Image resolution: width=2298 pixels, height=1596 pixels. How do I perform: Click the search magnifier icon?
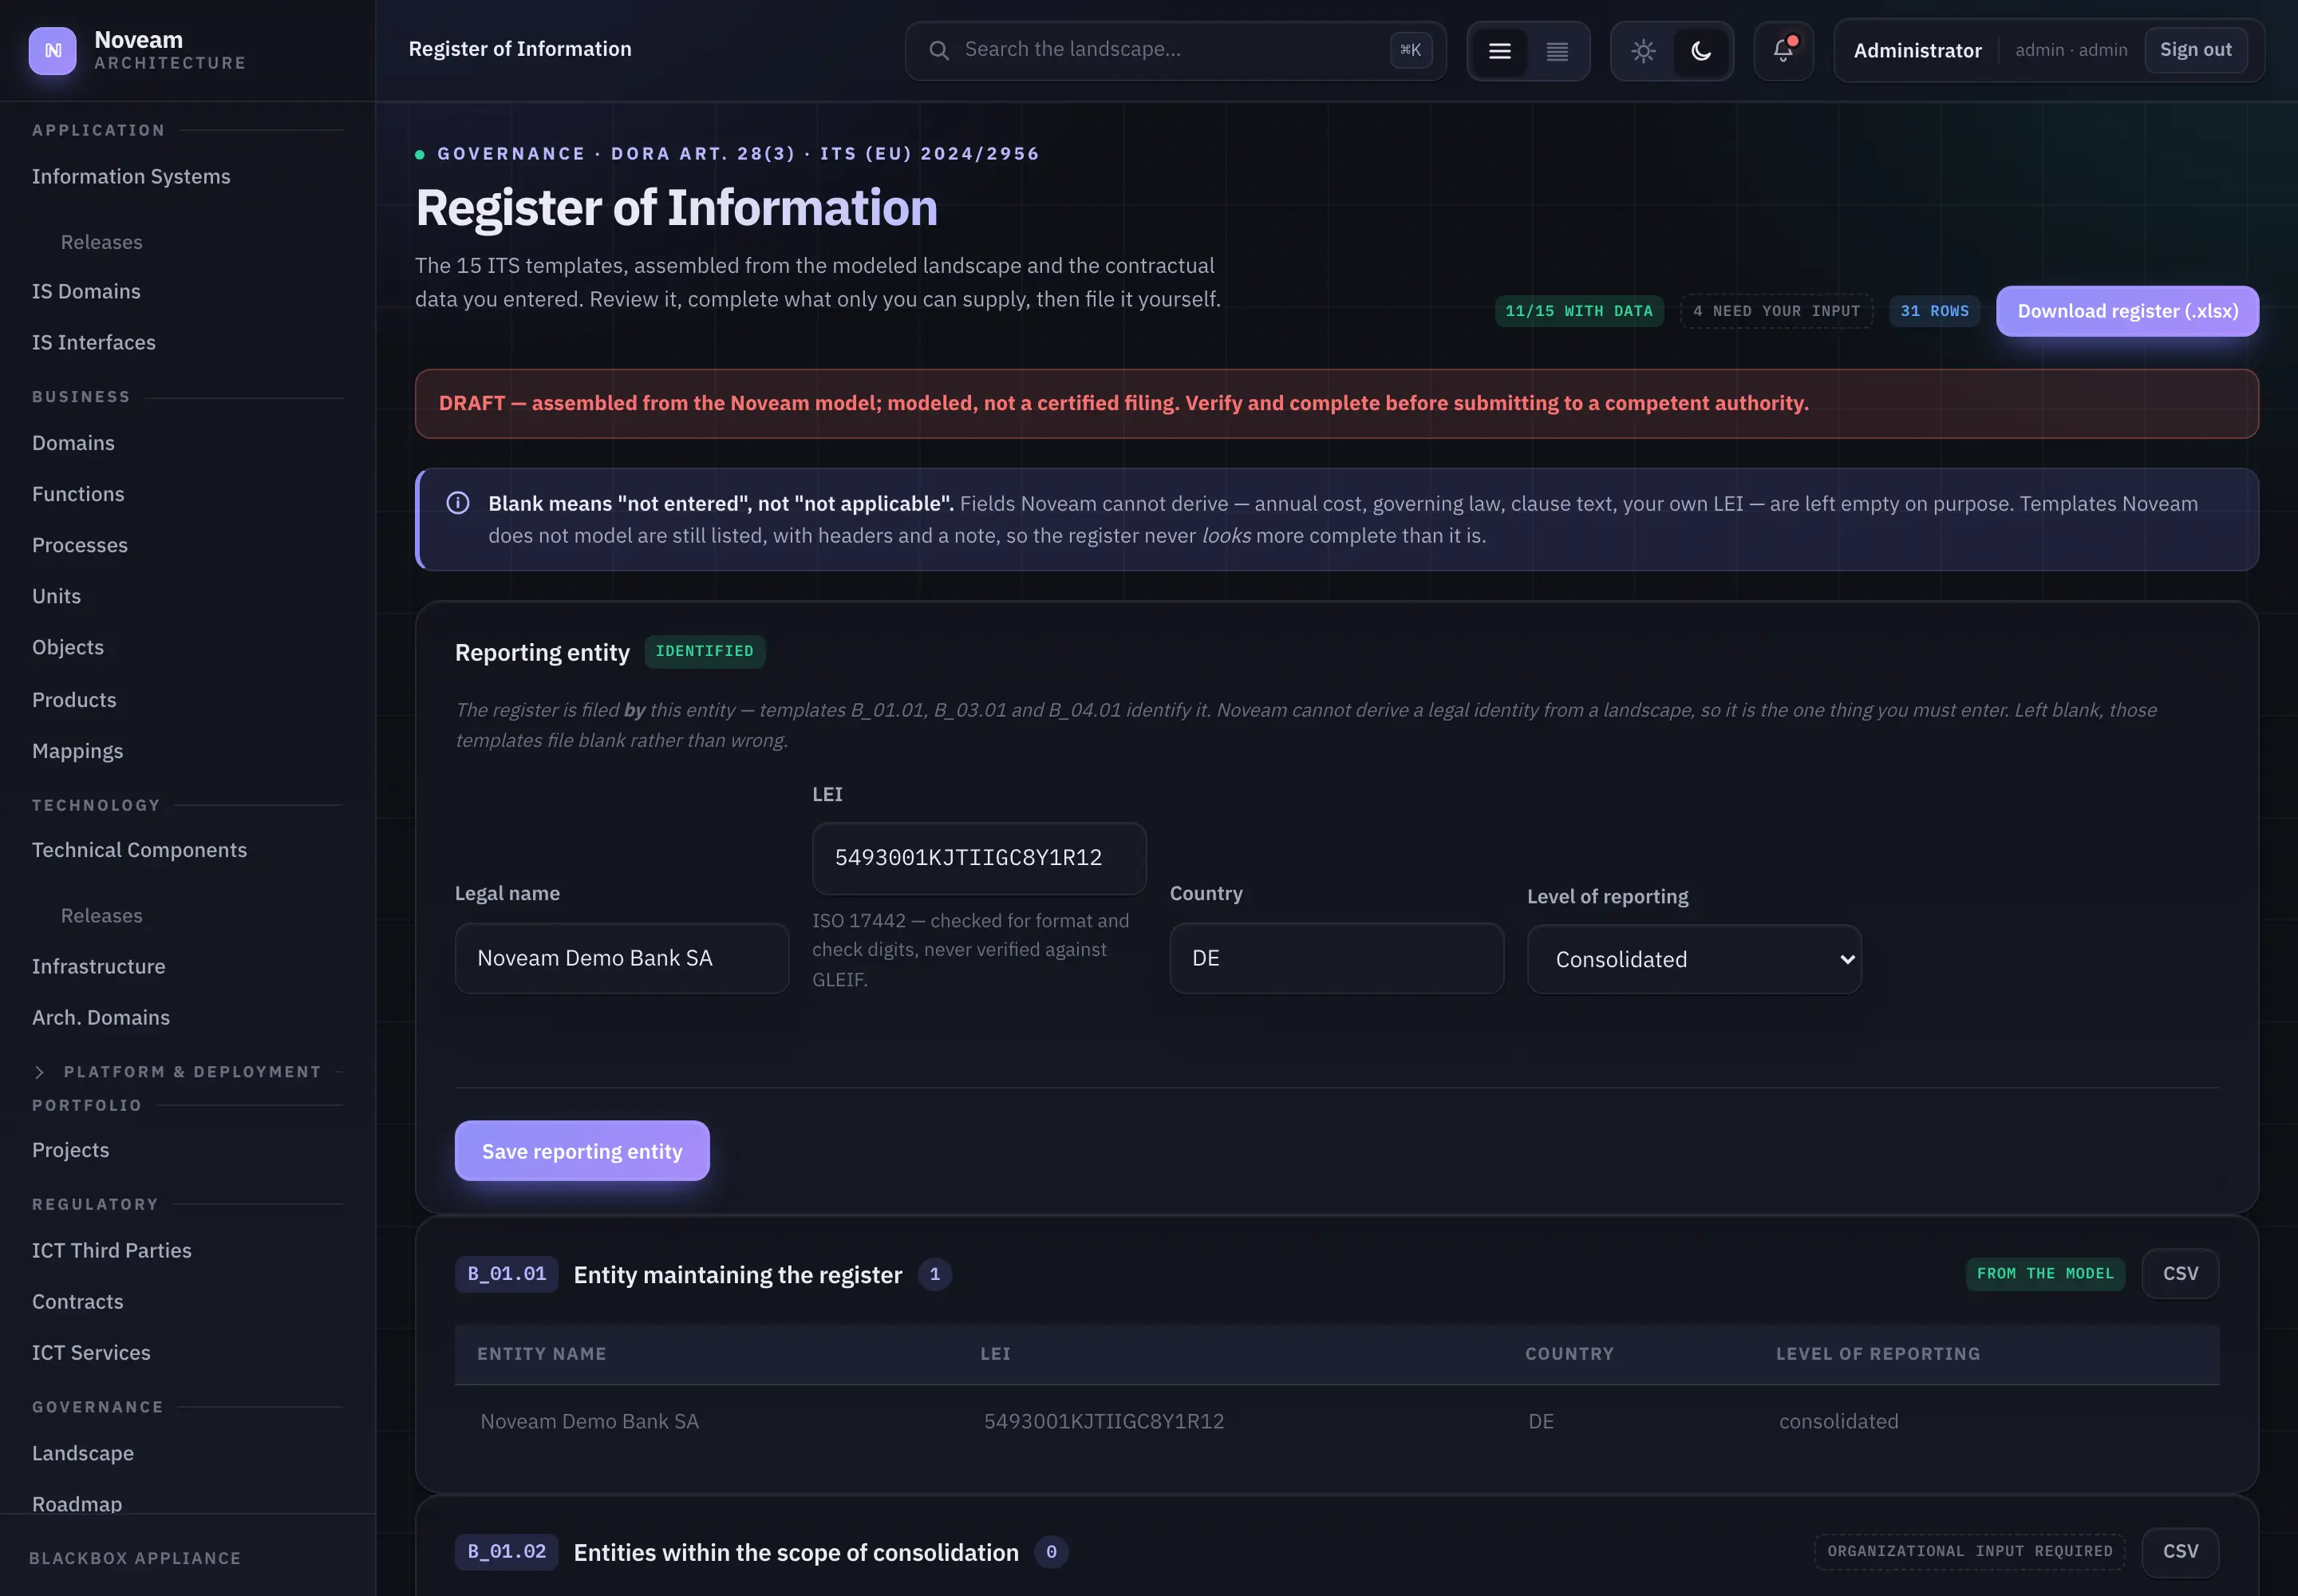click(938, 50)
